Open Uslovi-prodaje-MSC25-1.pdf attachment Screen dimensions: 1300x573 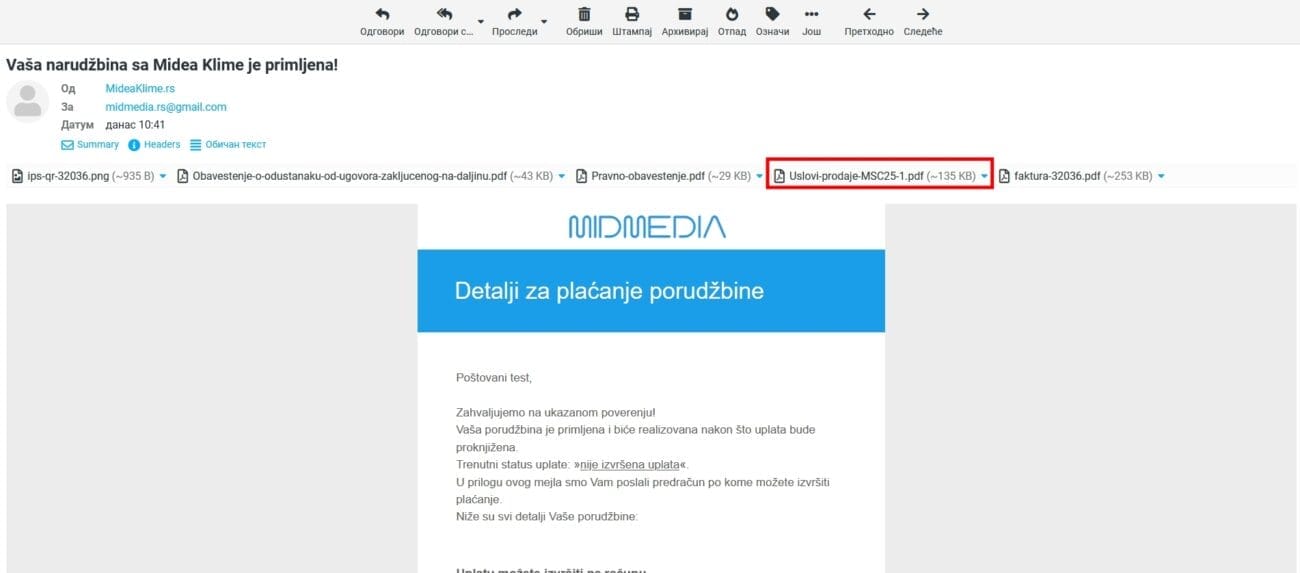pos(882,176)
